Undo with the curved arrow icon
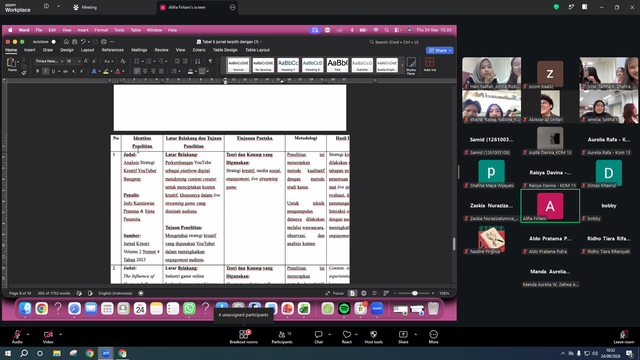640x360 pixels. point(83,42)
